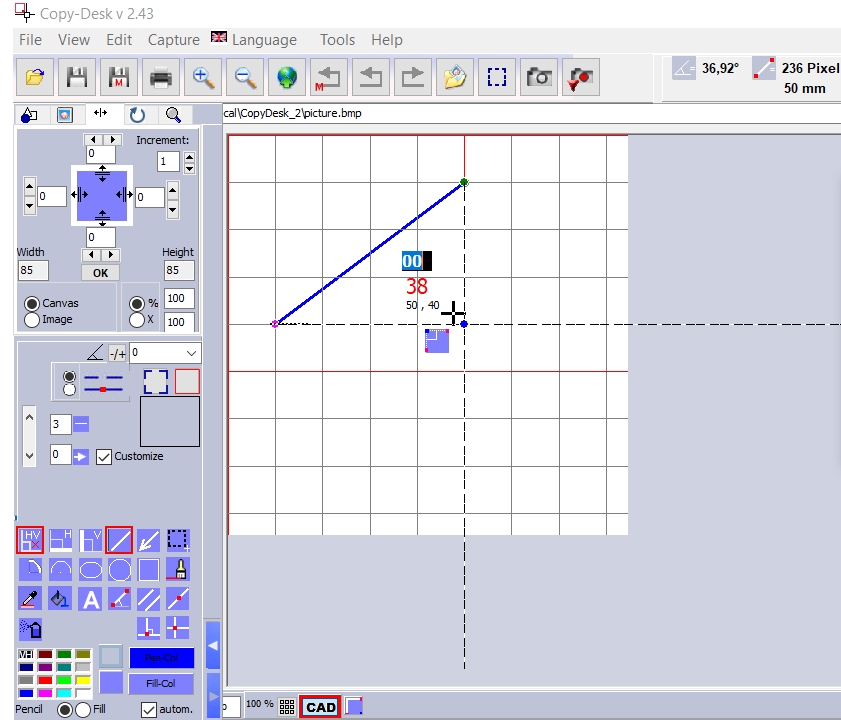The image size is (841, 720).
Task: Click the Increment down spinner arrow
Action: [191, 167]
